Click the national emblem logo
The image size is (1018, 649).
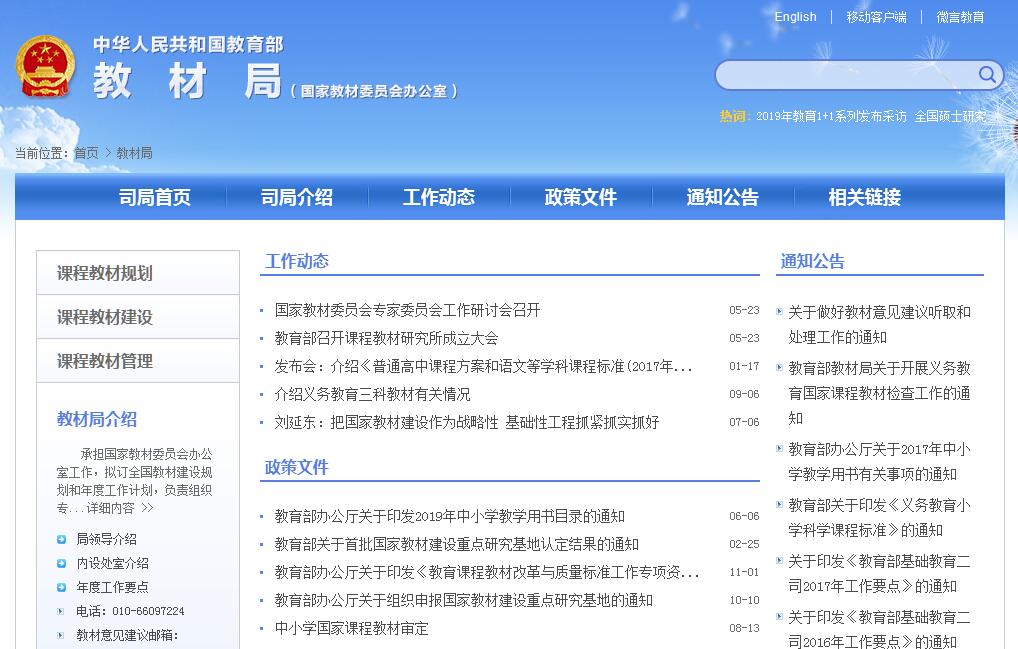click(x=45, y=67)
